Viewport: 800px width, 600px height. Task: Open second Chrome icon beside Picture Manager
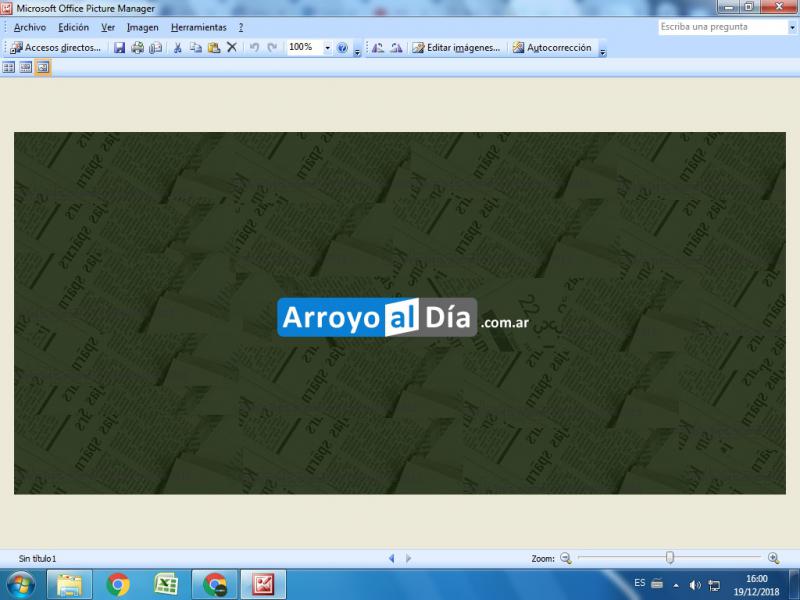[215, 585]
